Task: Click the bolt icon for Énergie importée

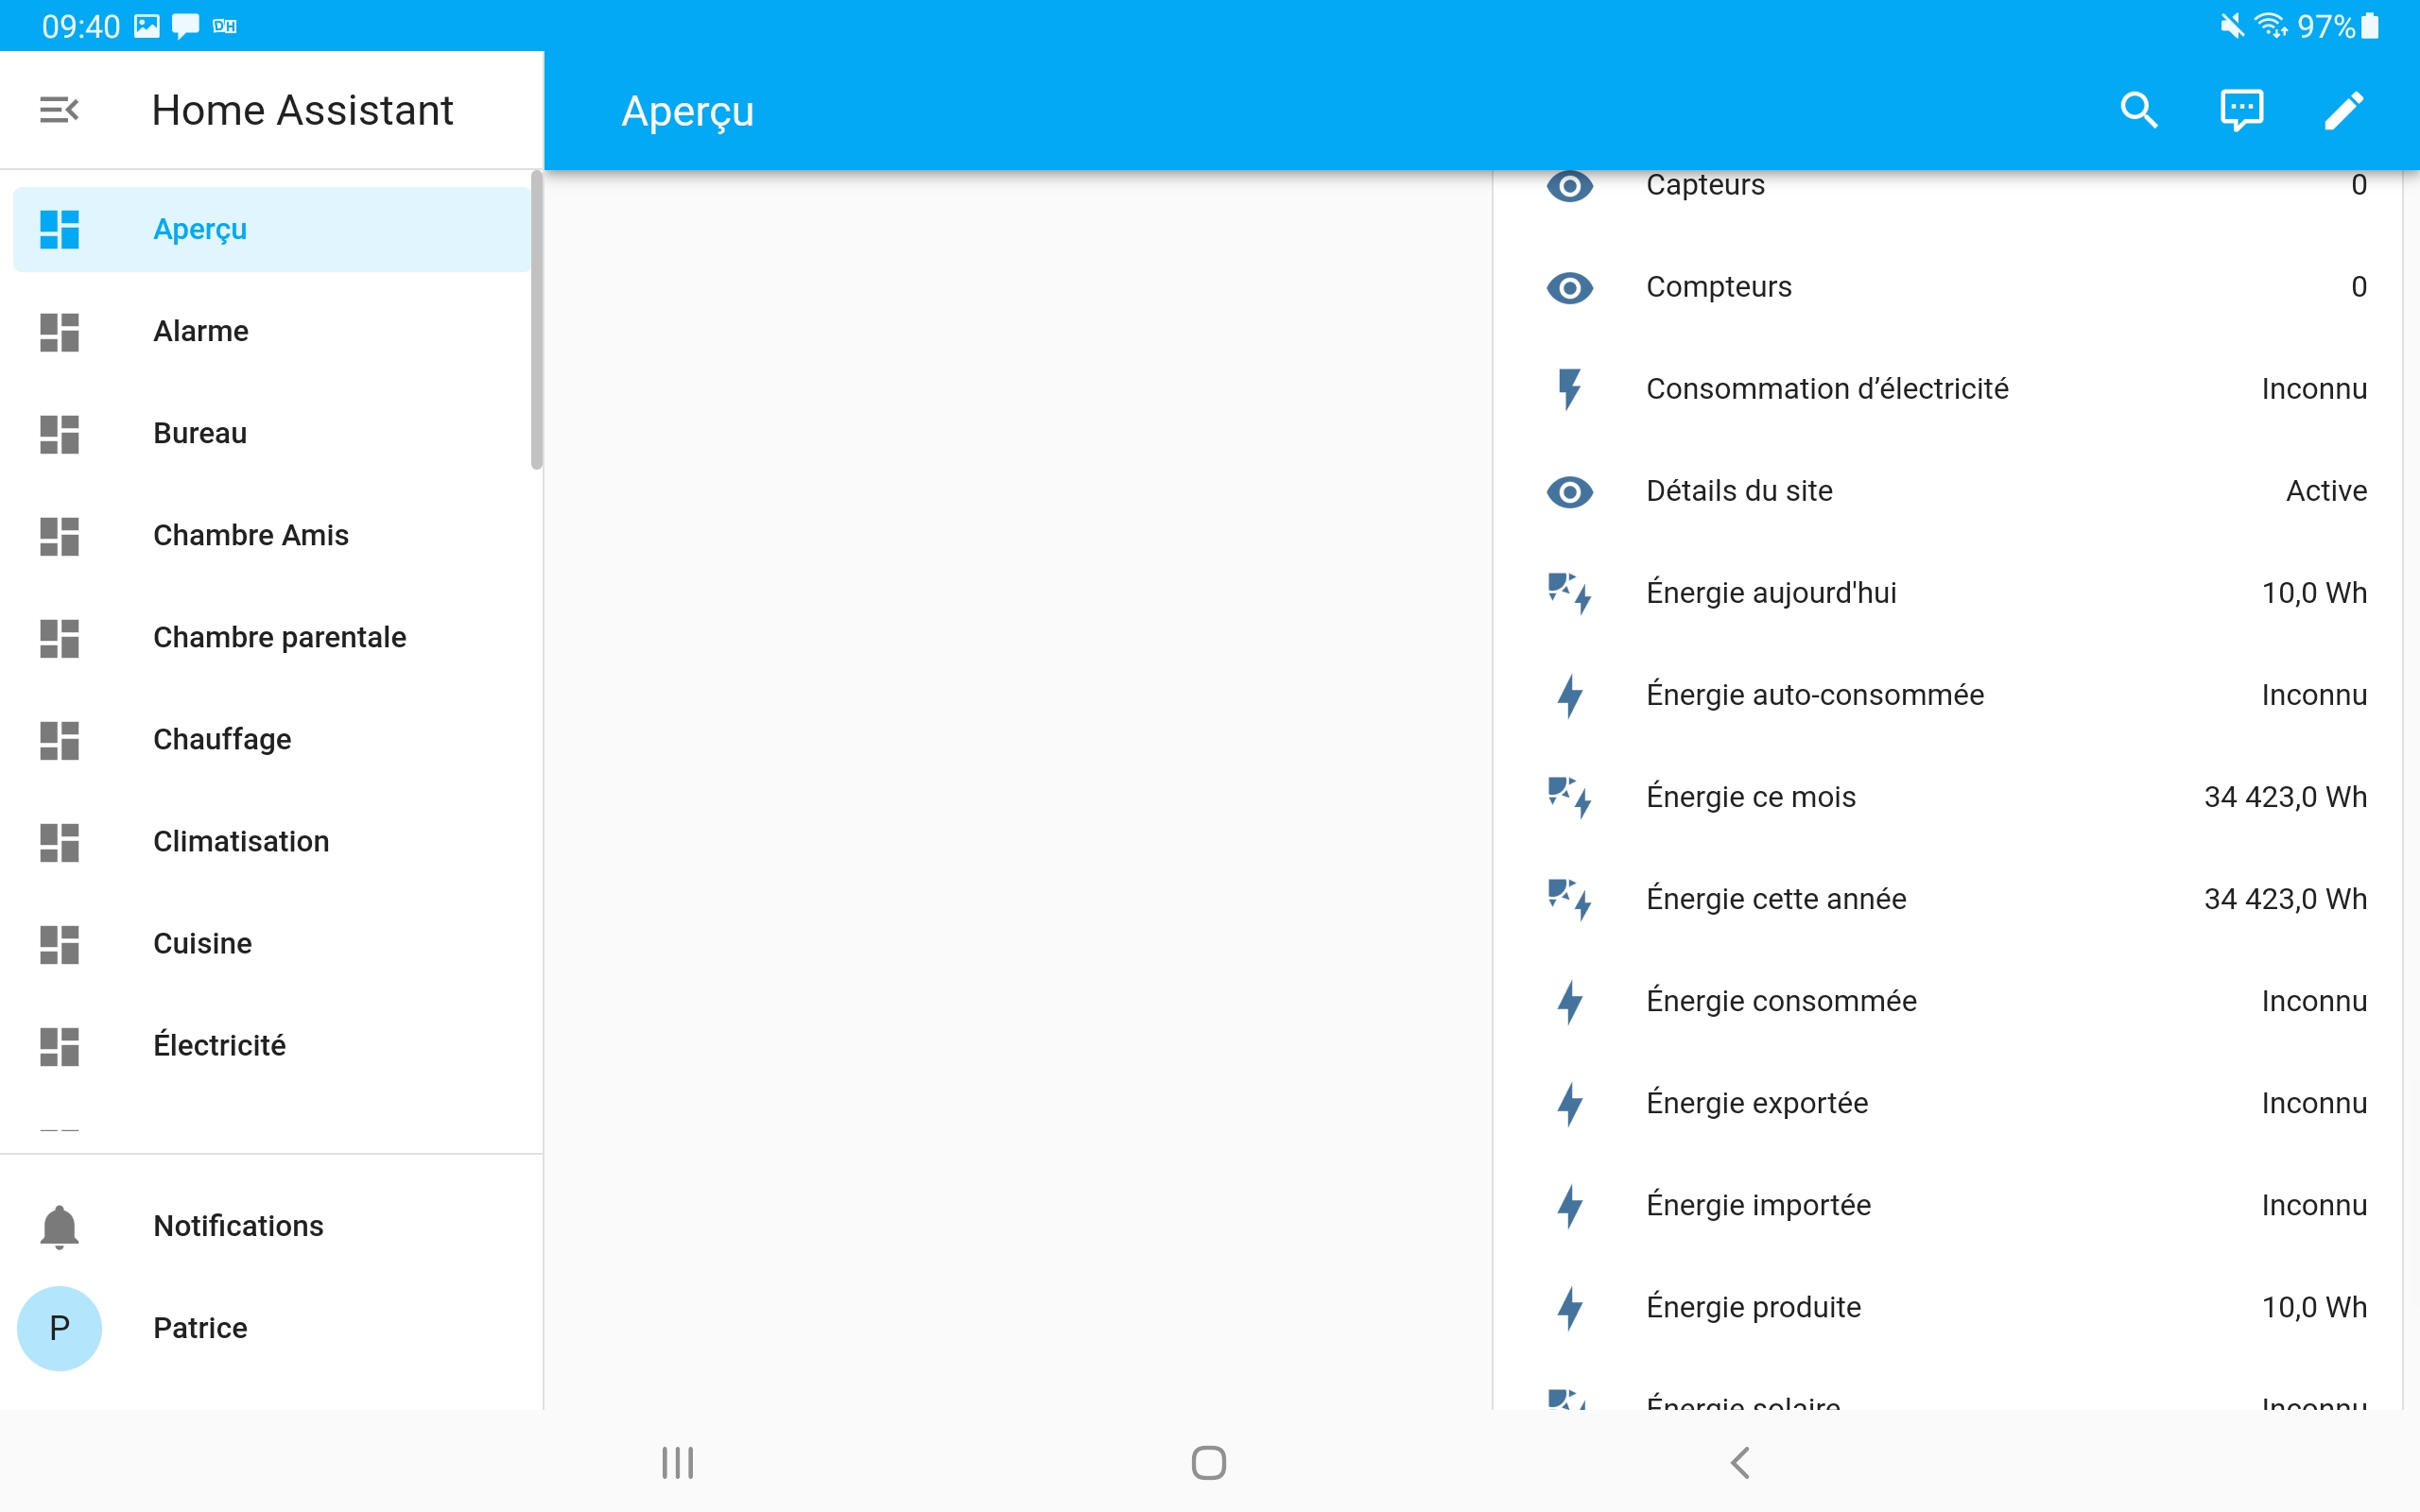Action: coord(1569,1205)
